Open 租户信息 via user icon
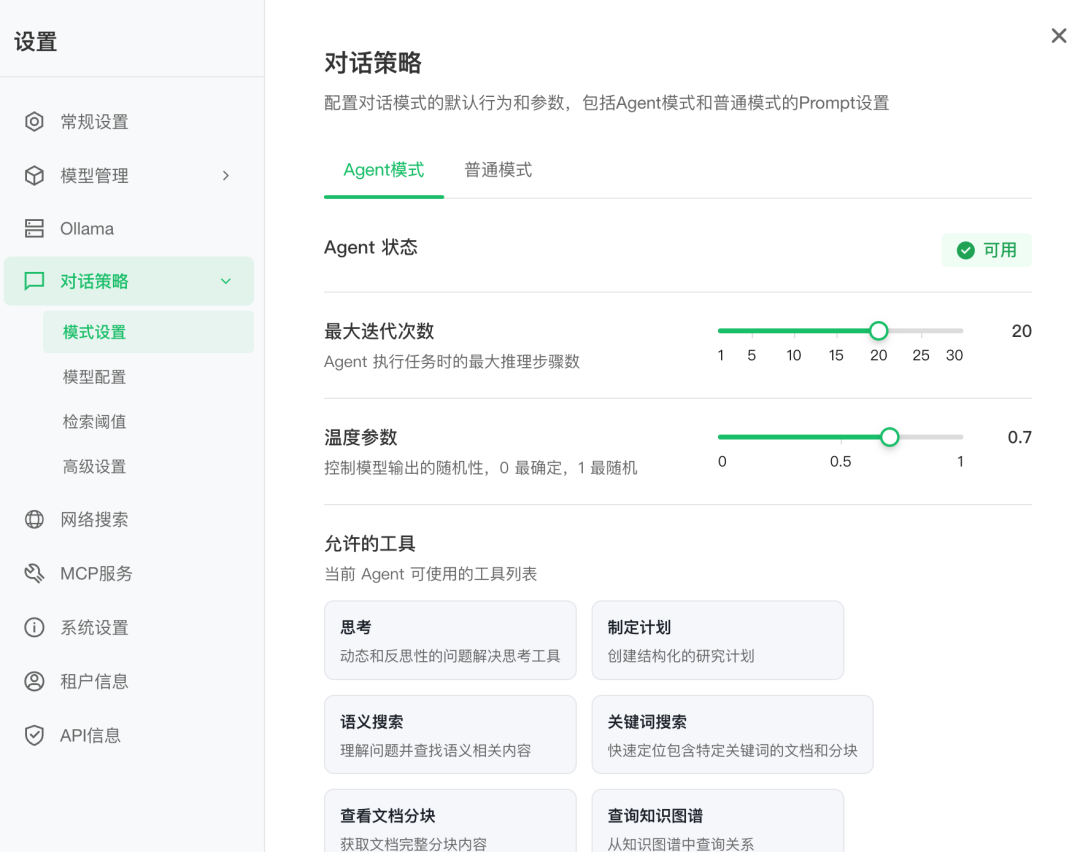Screen dimensions: 1080x852 coord(34,682)
